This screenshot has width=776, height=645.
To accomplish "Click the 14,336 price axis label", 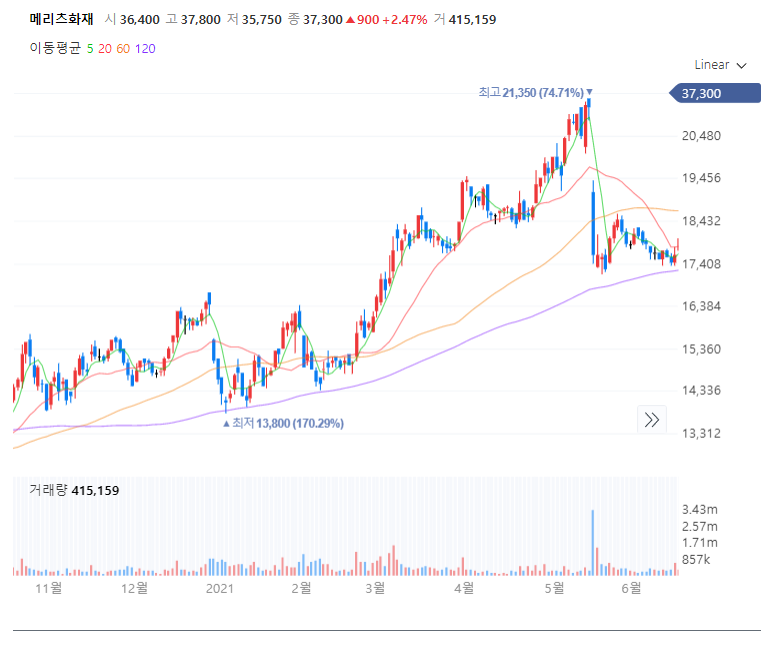I will 701,391.
